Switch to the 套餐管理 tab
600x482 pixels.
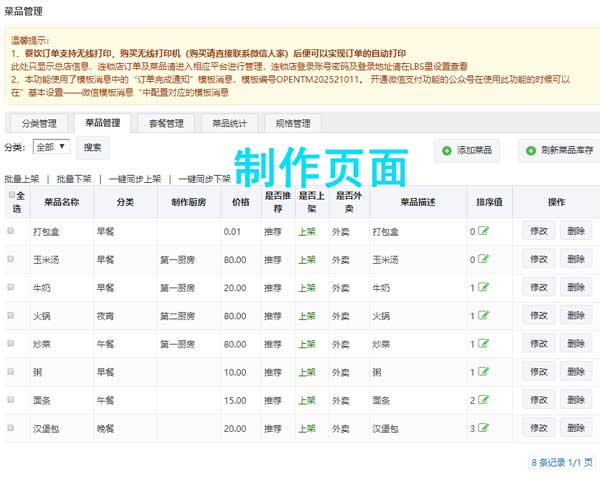tap(166, 124)
